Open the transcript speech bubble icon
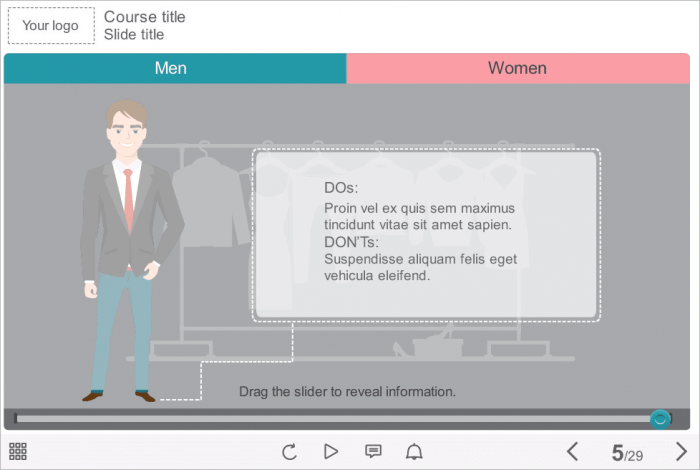 coord(373,452)
